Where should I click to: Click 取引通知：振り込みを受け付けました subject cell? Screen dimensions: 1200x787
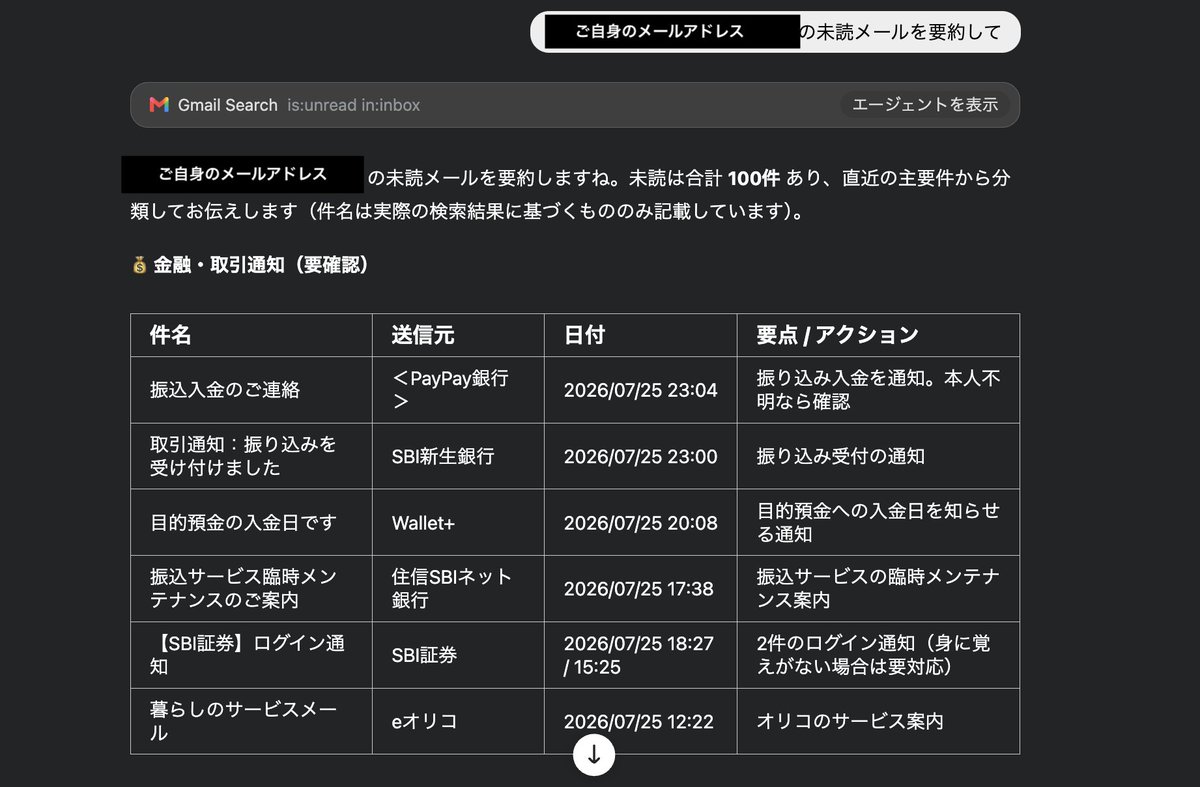[x=251, y=456]
